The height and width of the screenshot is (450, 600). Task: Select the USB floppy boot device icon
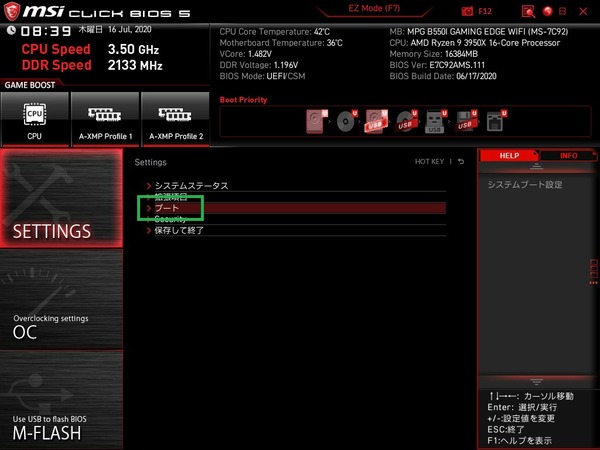tap(466, 121)
